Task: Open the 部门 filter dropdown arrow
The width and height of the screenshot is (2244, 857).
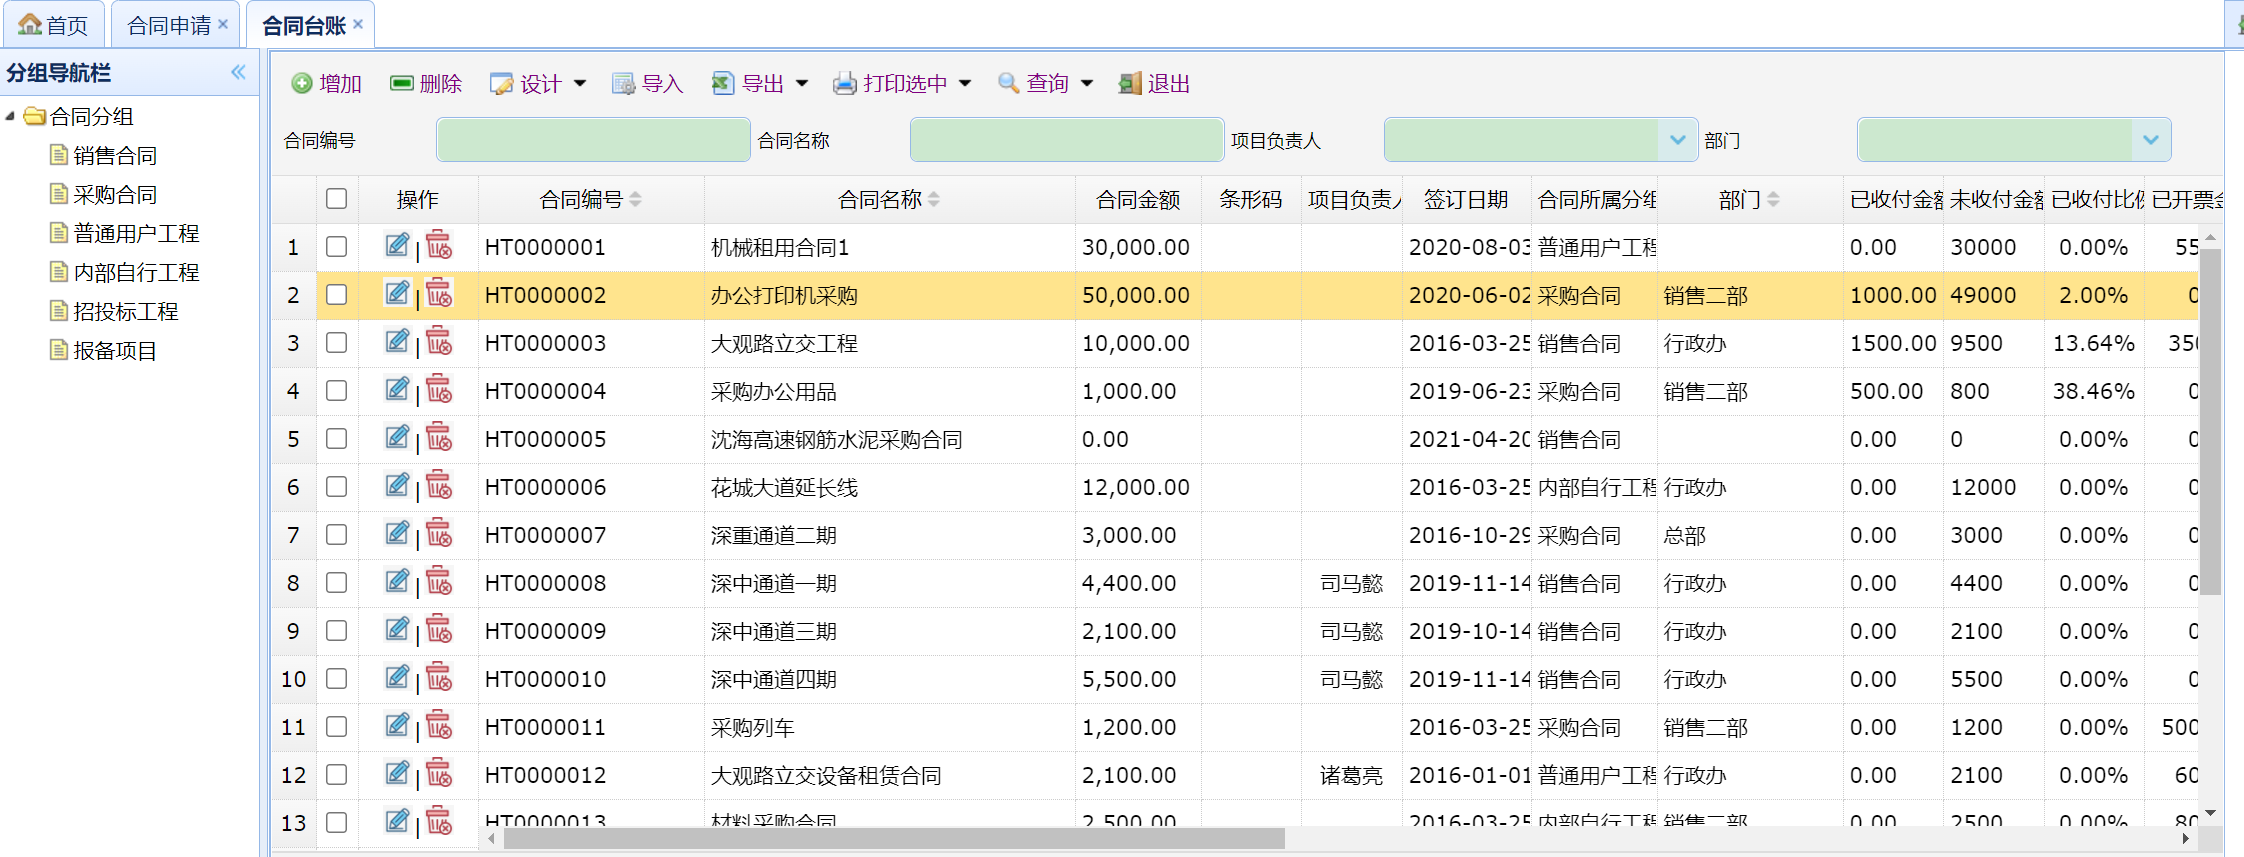Action: tap(2150, 140)
